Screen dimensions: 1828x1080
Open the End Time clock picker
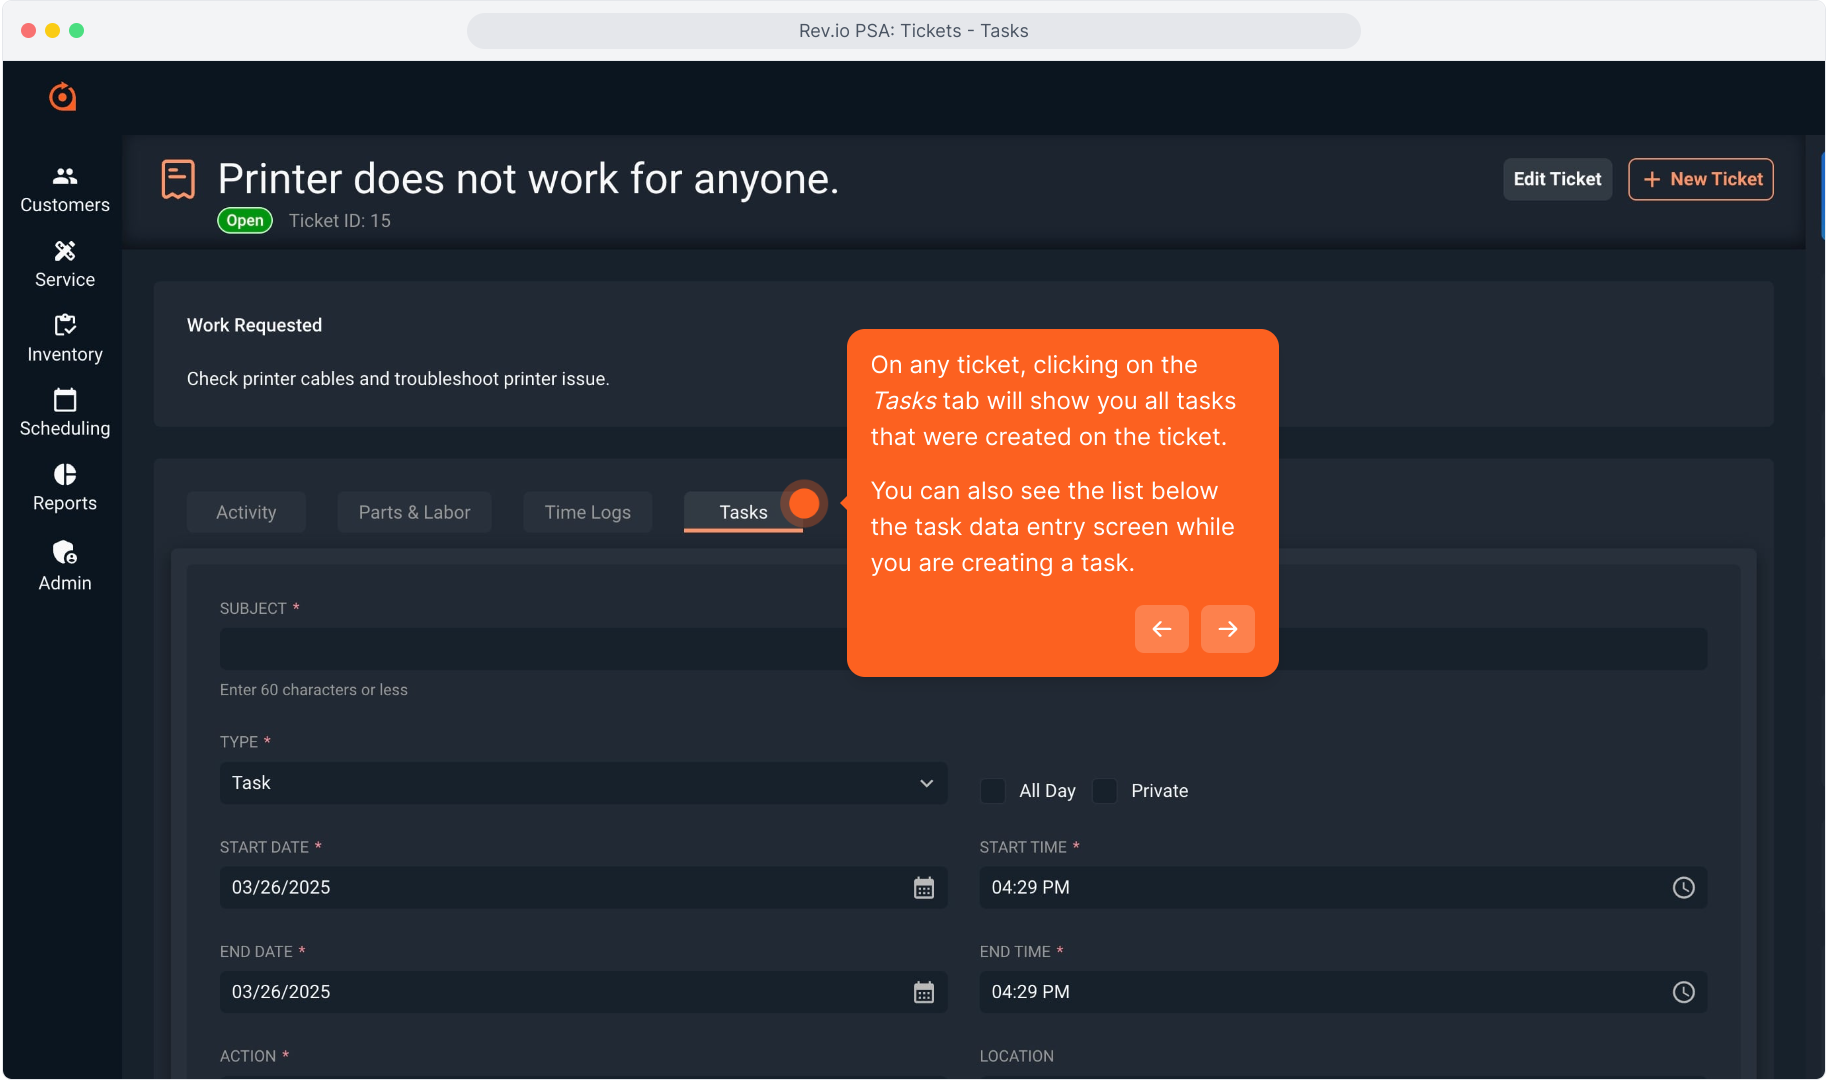1683,992
